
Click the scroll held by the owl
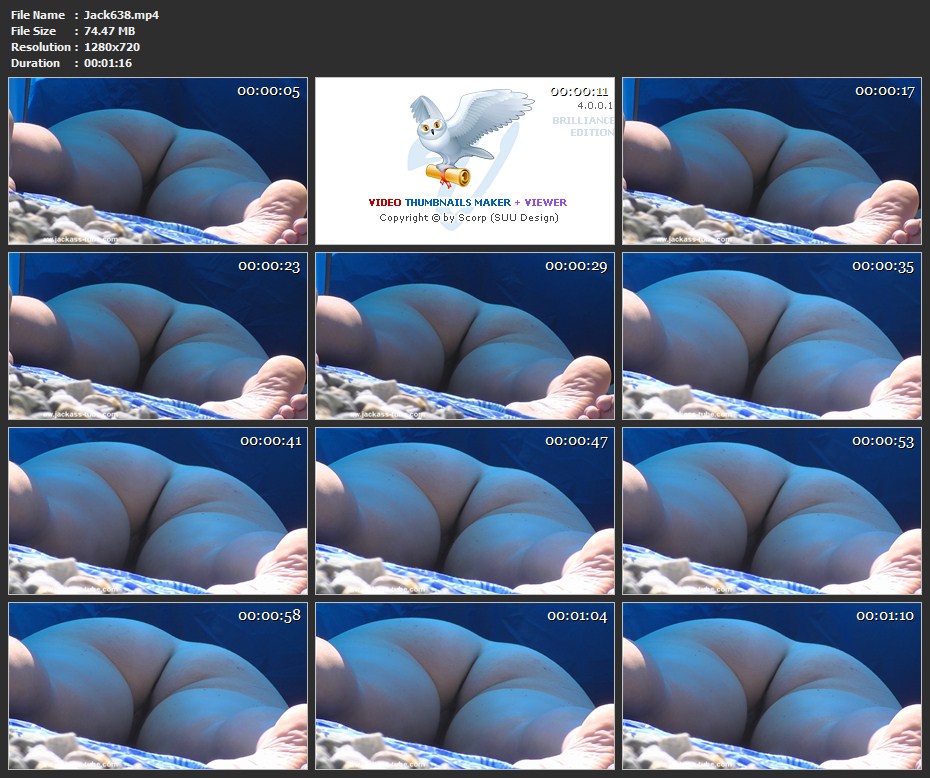446,176
